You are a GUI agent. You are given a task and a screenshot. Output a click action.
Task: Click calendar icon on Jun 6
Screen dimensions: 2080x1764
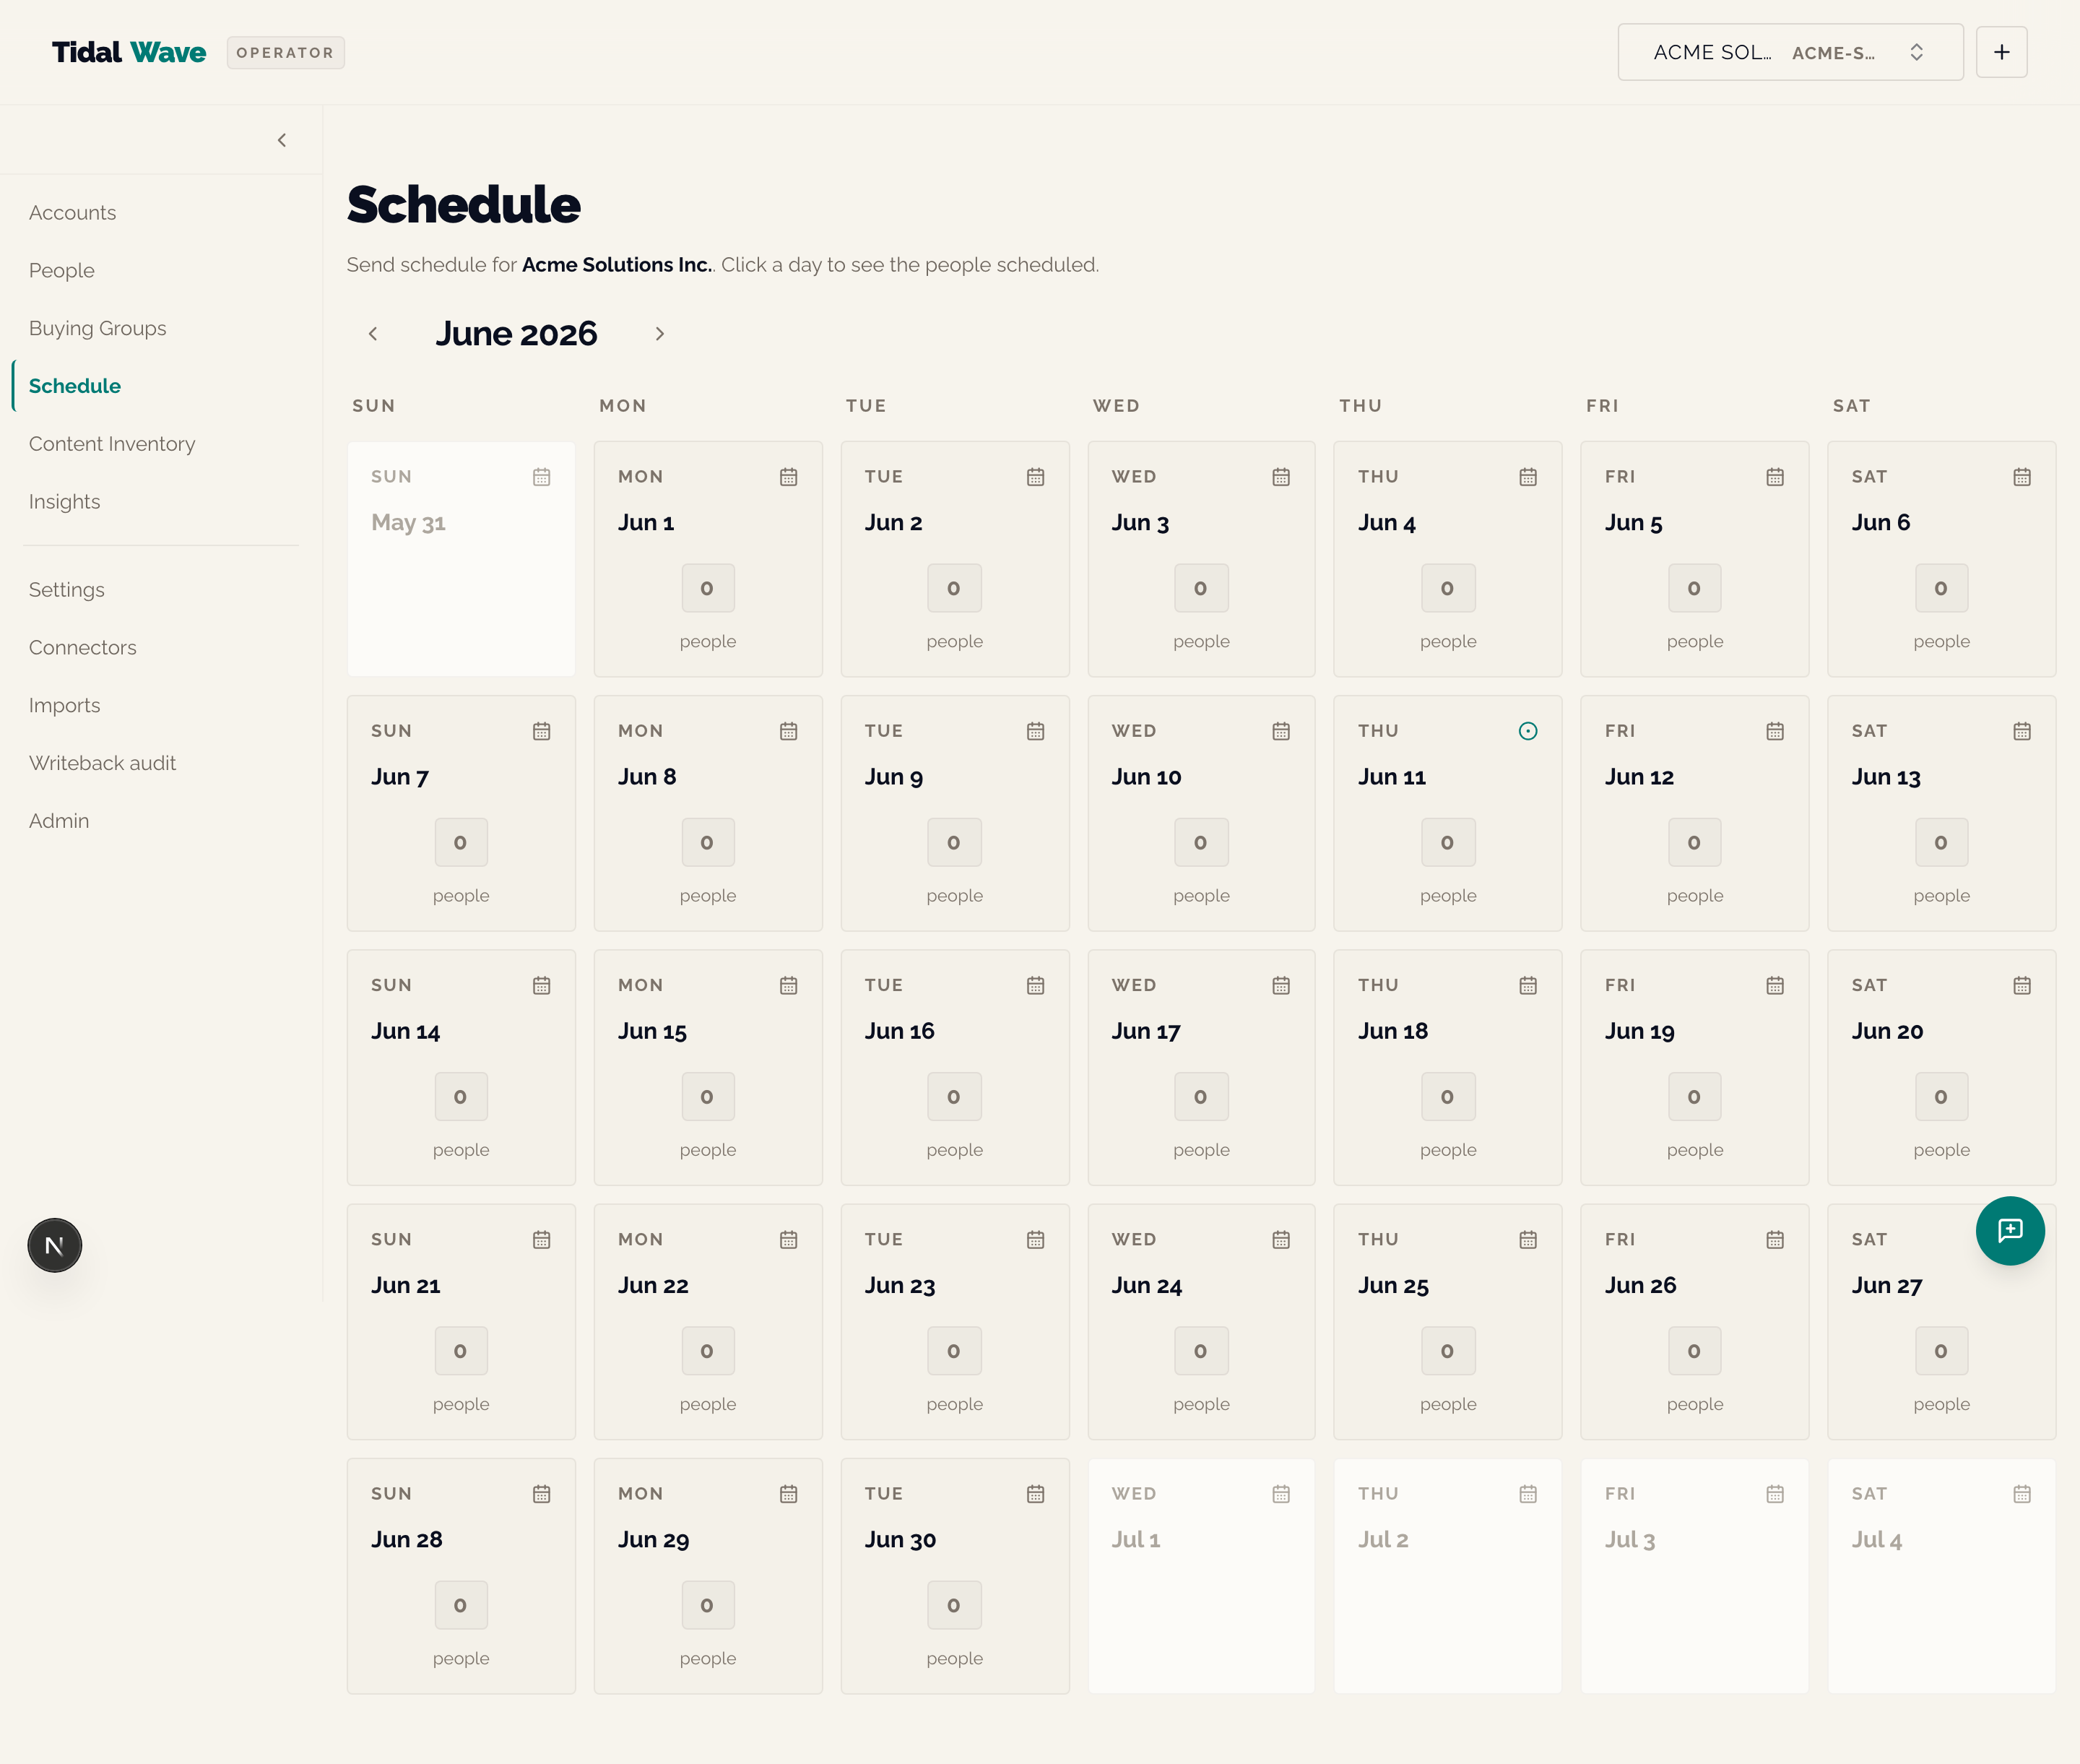[2022, 477]
